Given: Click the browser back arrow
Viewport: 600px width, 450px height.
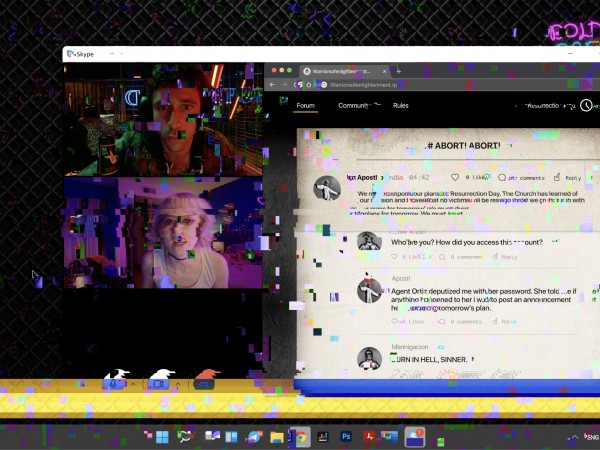Looking at the screenshot, I should 273,85.
